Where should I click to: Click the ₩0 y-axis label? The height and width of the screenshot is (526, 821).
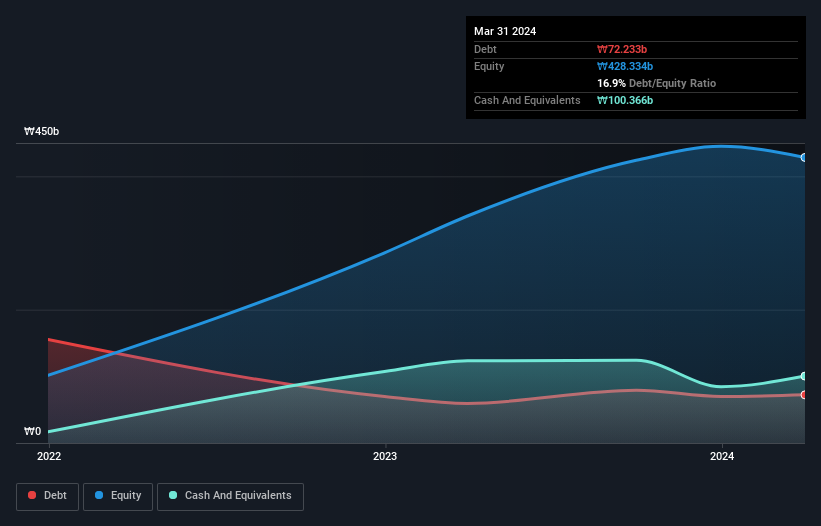32,431
